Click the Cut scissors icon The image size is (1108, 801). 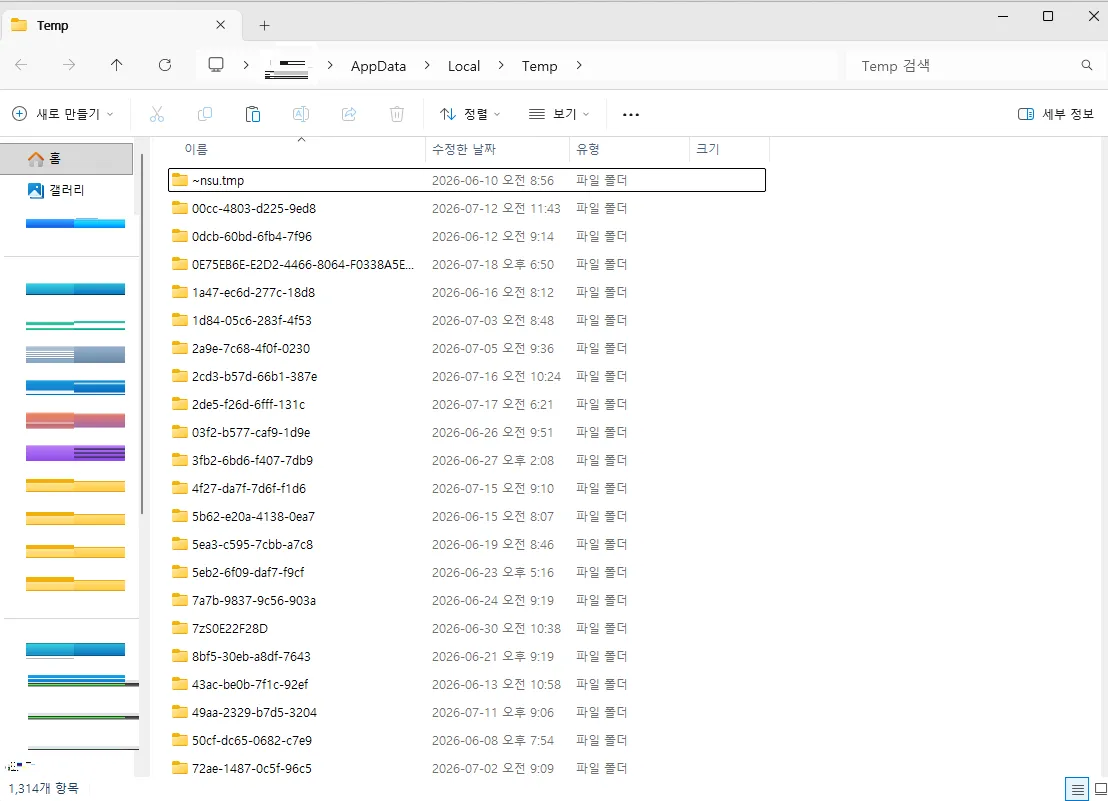point(157,114)
